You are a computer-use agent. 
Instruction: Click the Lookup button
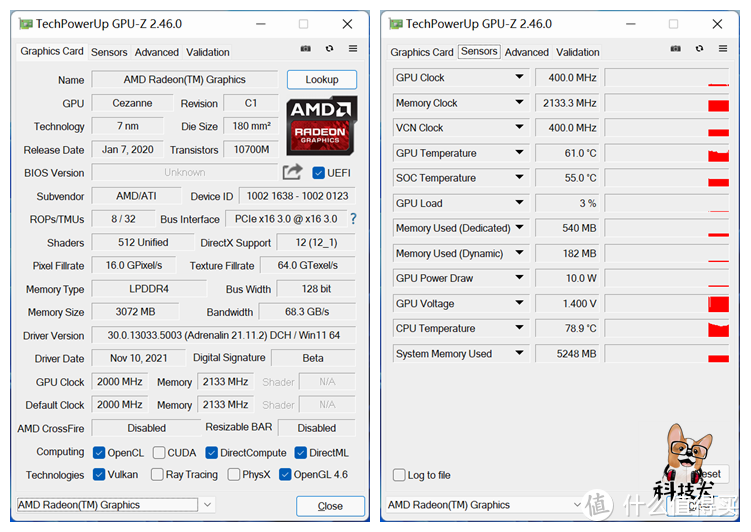click(x=322, y=79)
